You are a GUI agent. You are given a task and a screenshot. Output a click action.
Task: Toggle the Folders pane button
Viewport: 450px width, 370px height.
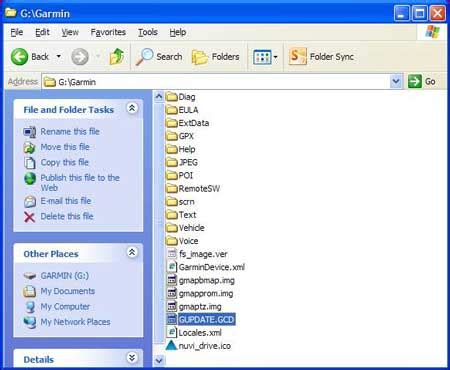point(216,57)
